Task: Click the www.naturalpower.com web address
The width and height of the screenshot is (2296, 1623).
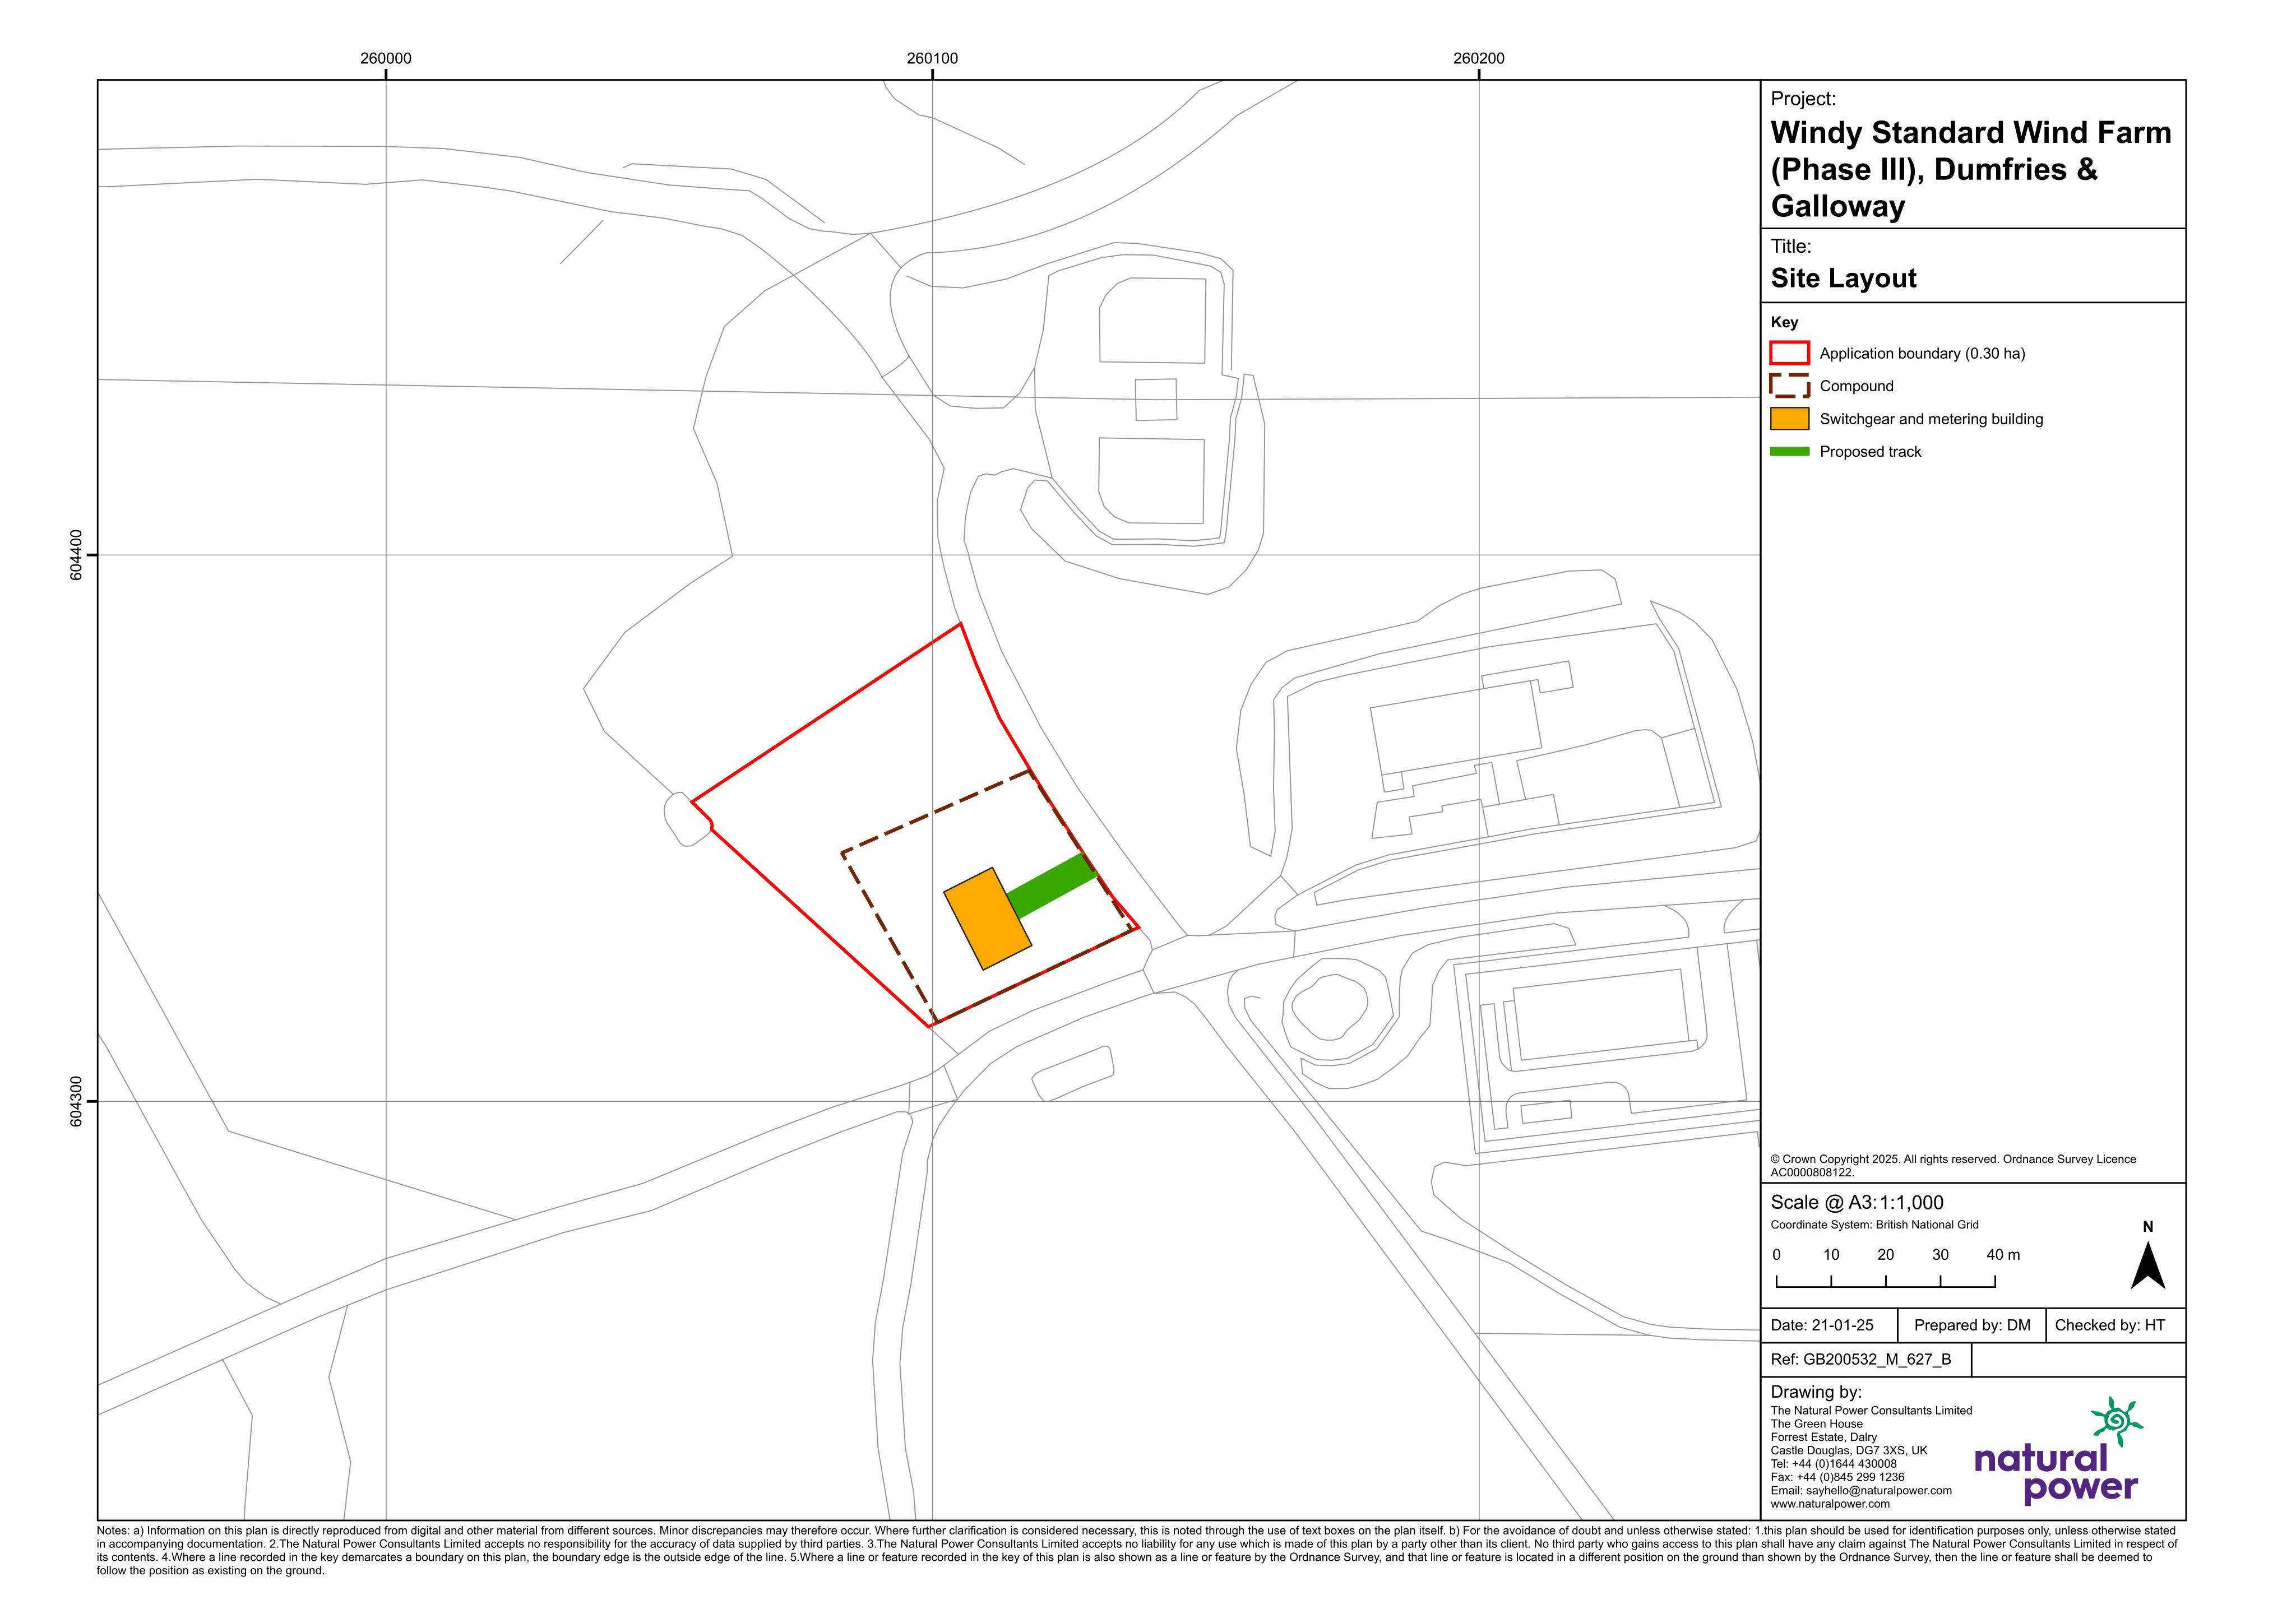Action: click(x=1830, y=1504)
